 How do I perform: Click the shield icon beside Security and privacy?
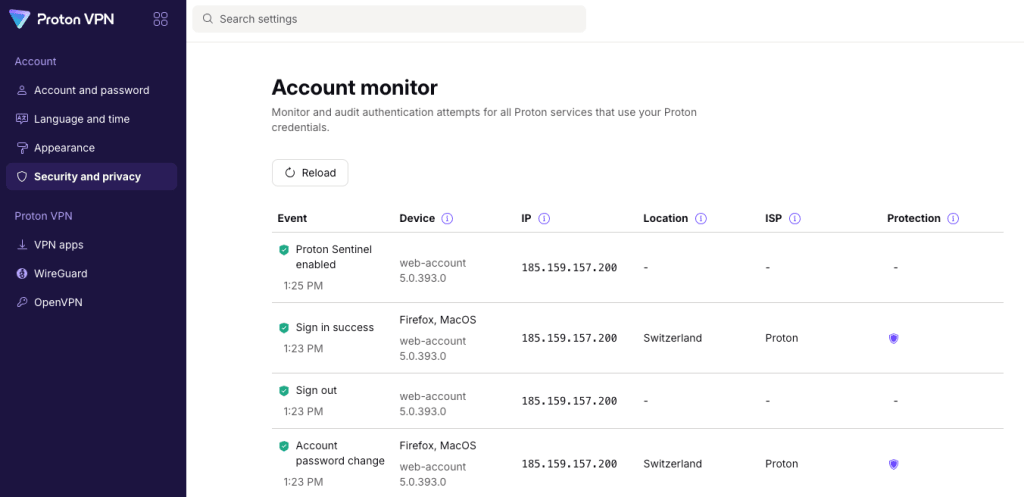coord(22,176)
